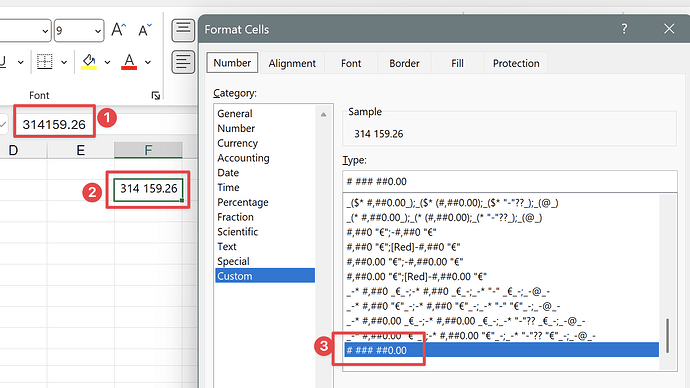Select format _-* #,##0 "€"_-;-* #,##0 "€"_-
Screen dimensions: 690x388
[501, 306]
